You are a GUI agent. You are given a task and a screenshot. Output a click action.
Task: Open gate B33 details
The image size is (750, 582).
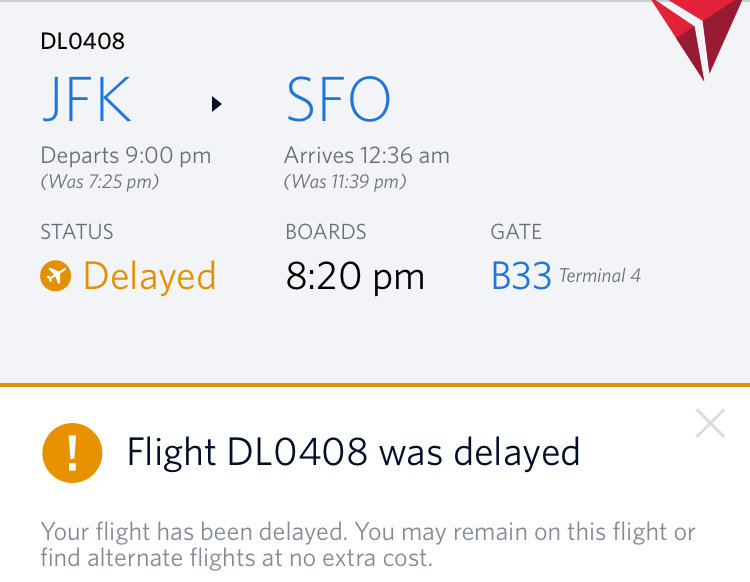pyautogui.click(x=521, y=277)
